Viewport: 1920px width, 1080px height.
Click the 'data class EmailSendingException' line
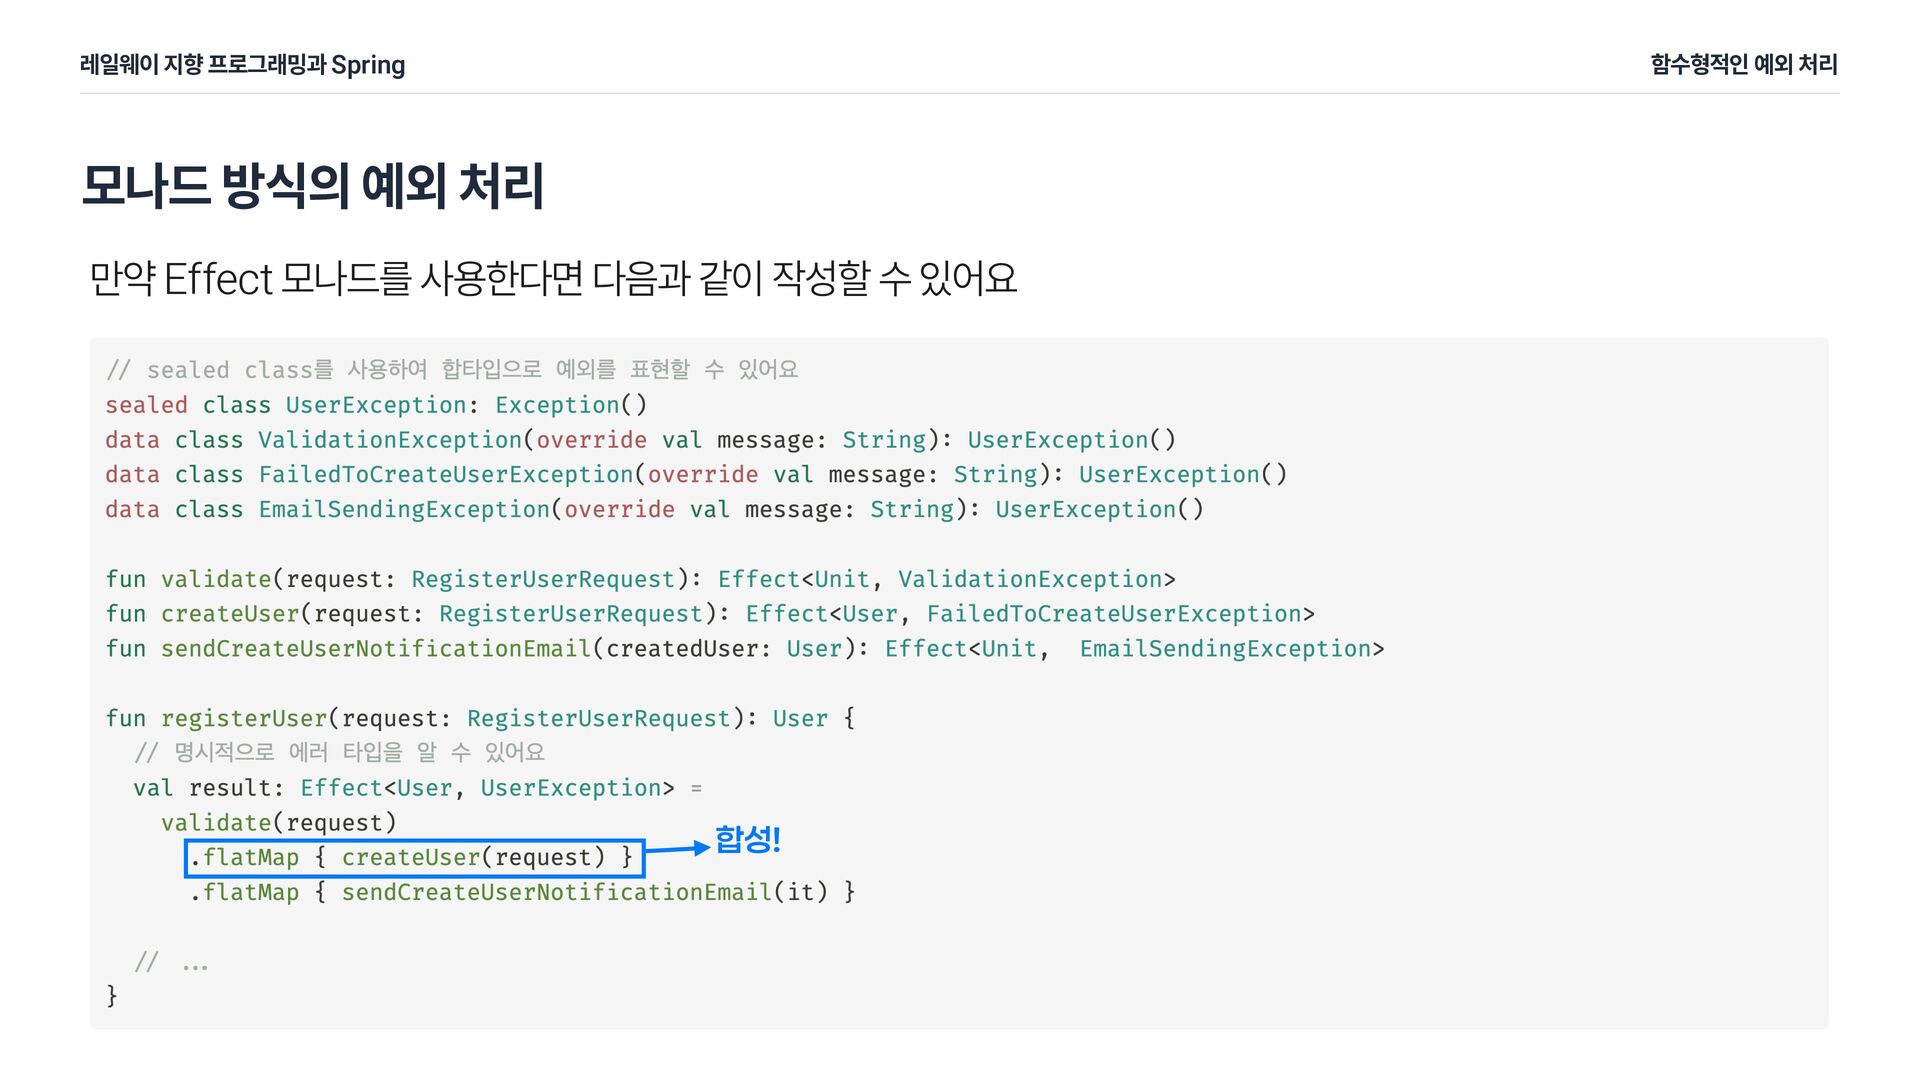click(x=655, y=509)
